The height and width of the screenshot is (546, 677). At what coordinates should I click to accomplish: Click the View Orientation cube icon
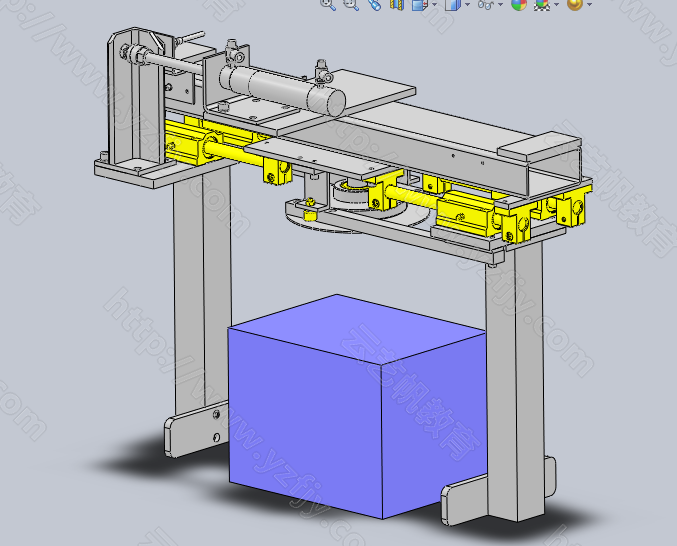(419, 4)
